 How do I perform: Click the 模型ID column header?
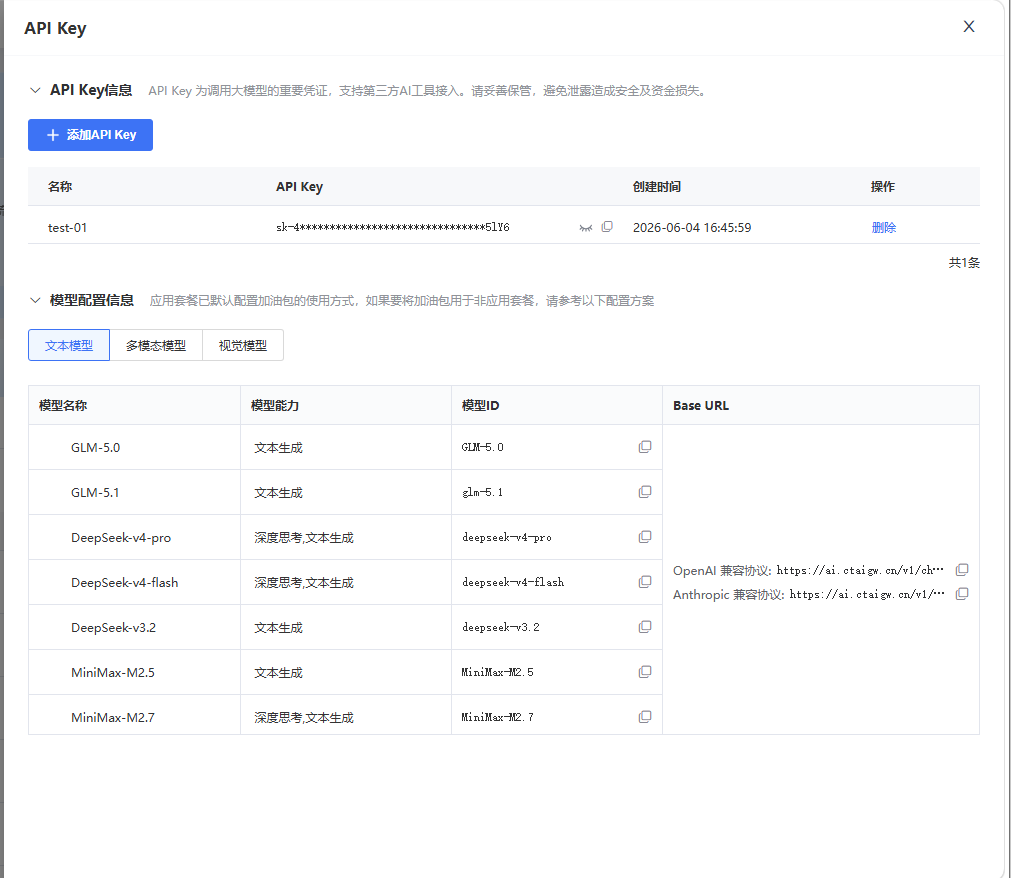[480, 405]
